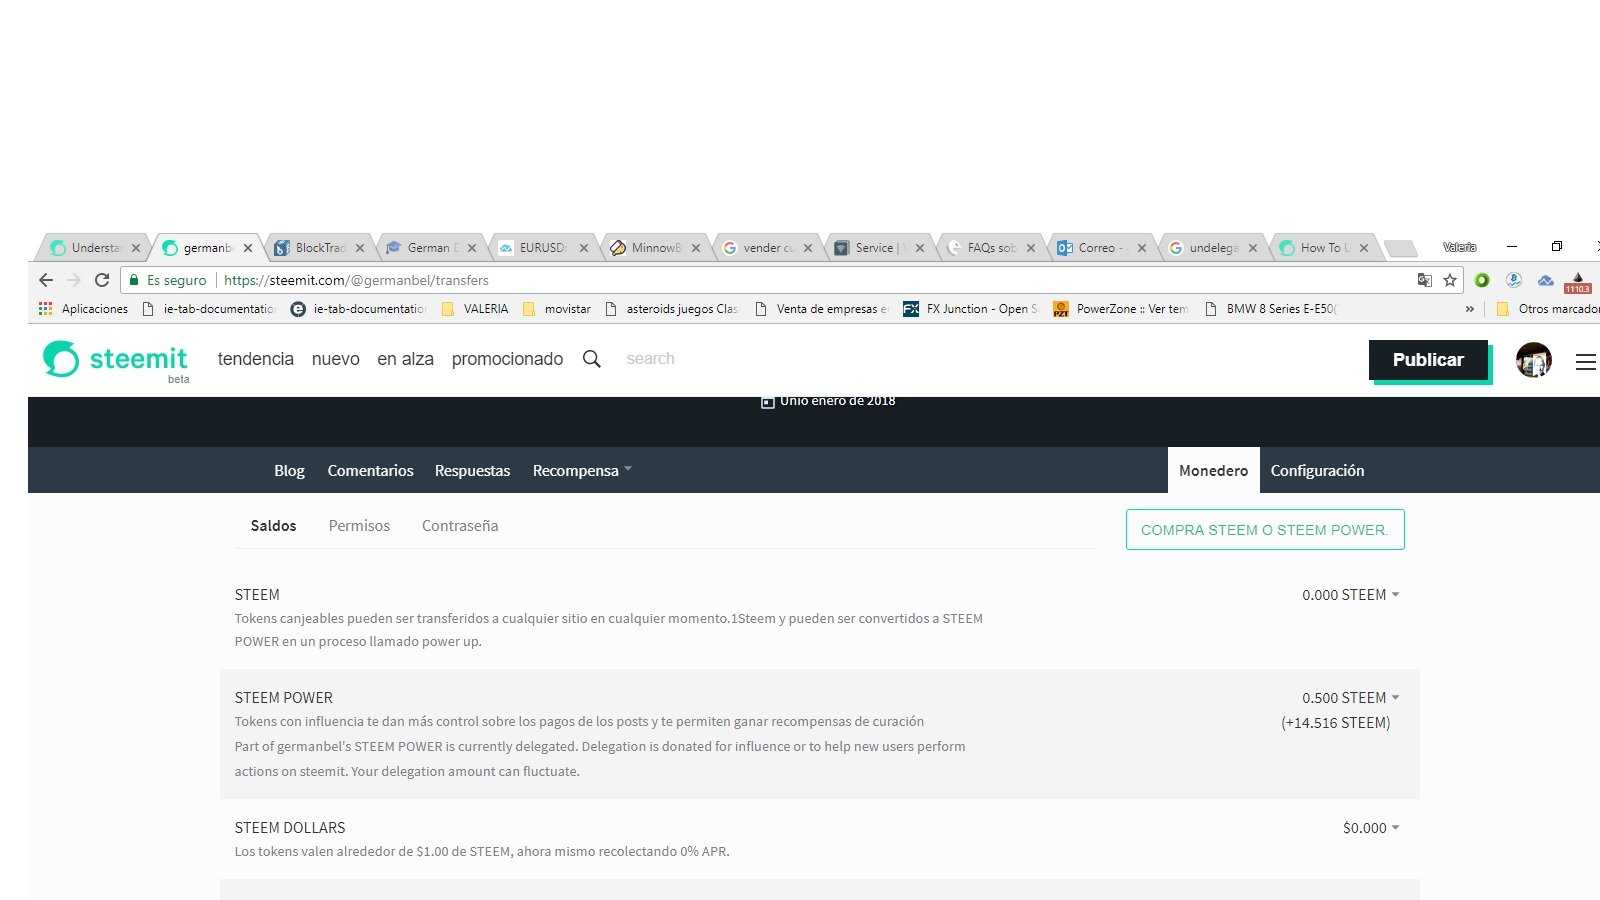
Task: Click the cloud extension icon
Action: 1546,280
